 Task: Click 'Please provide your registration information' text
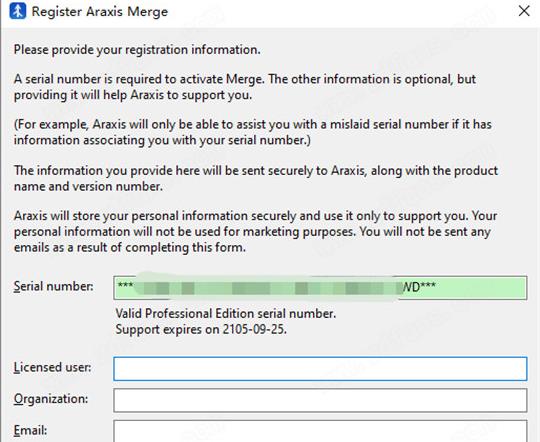pos(137,50)
